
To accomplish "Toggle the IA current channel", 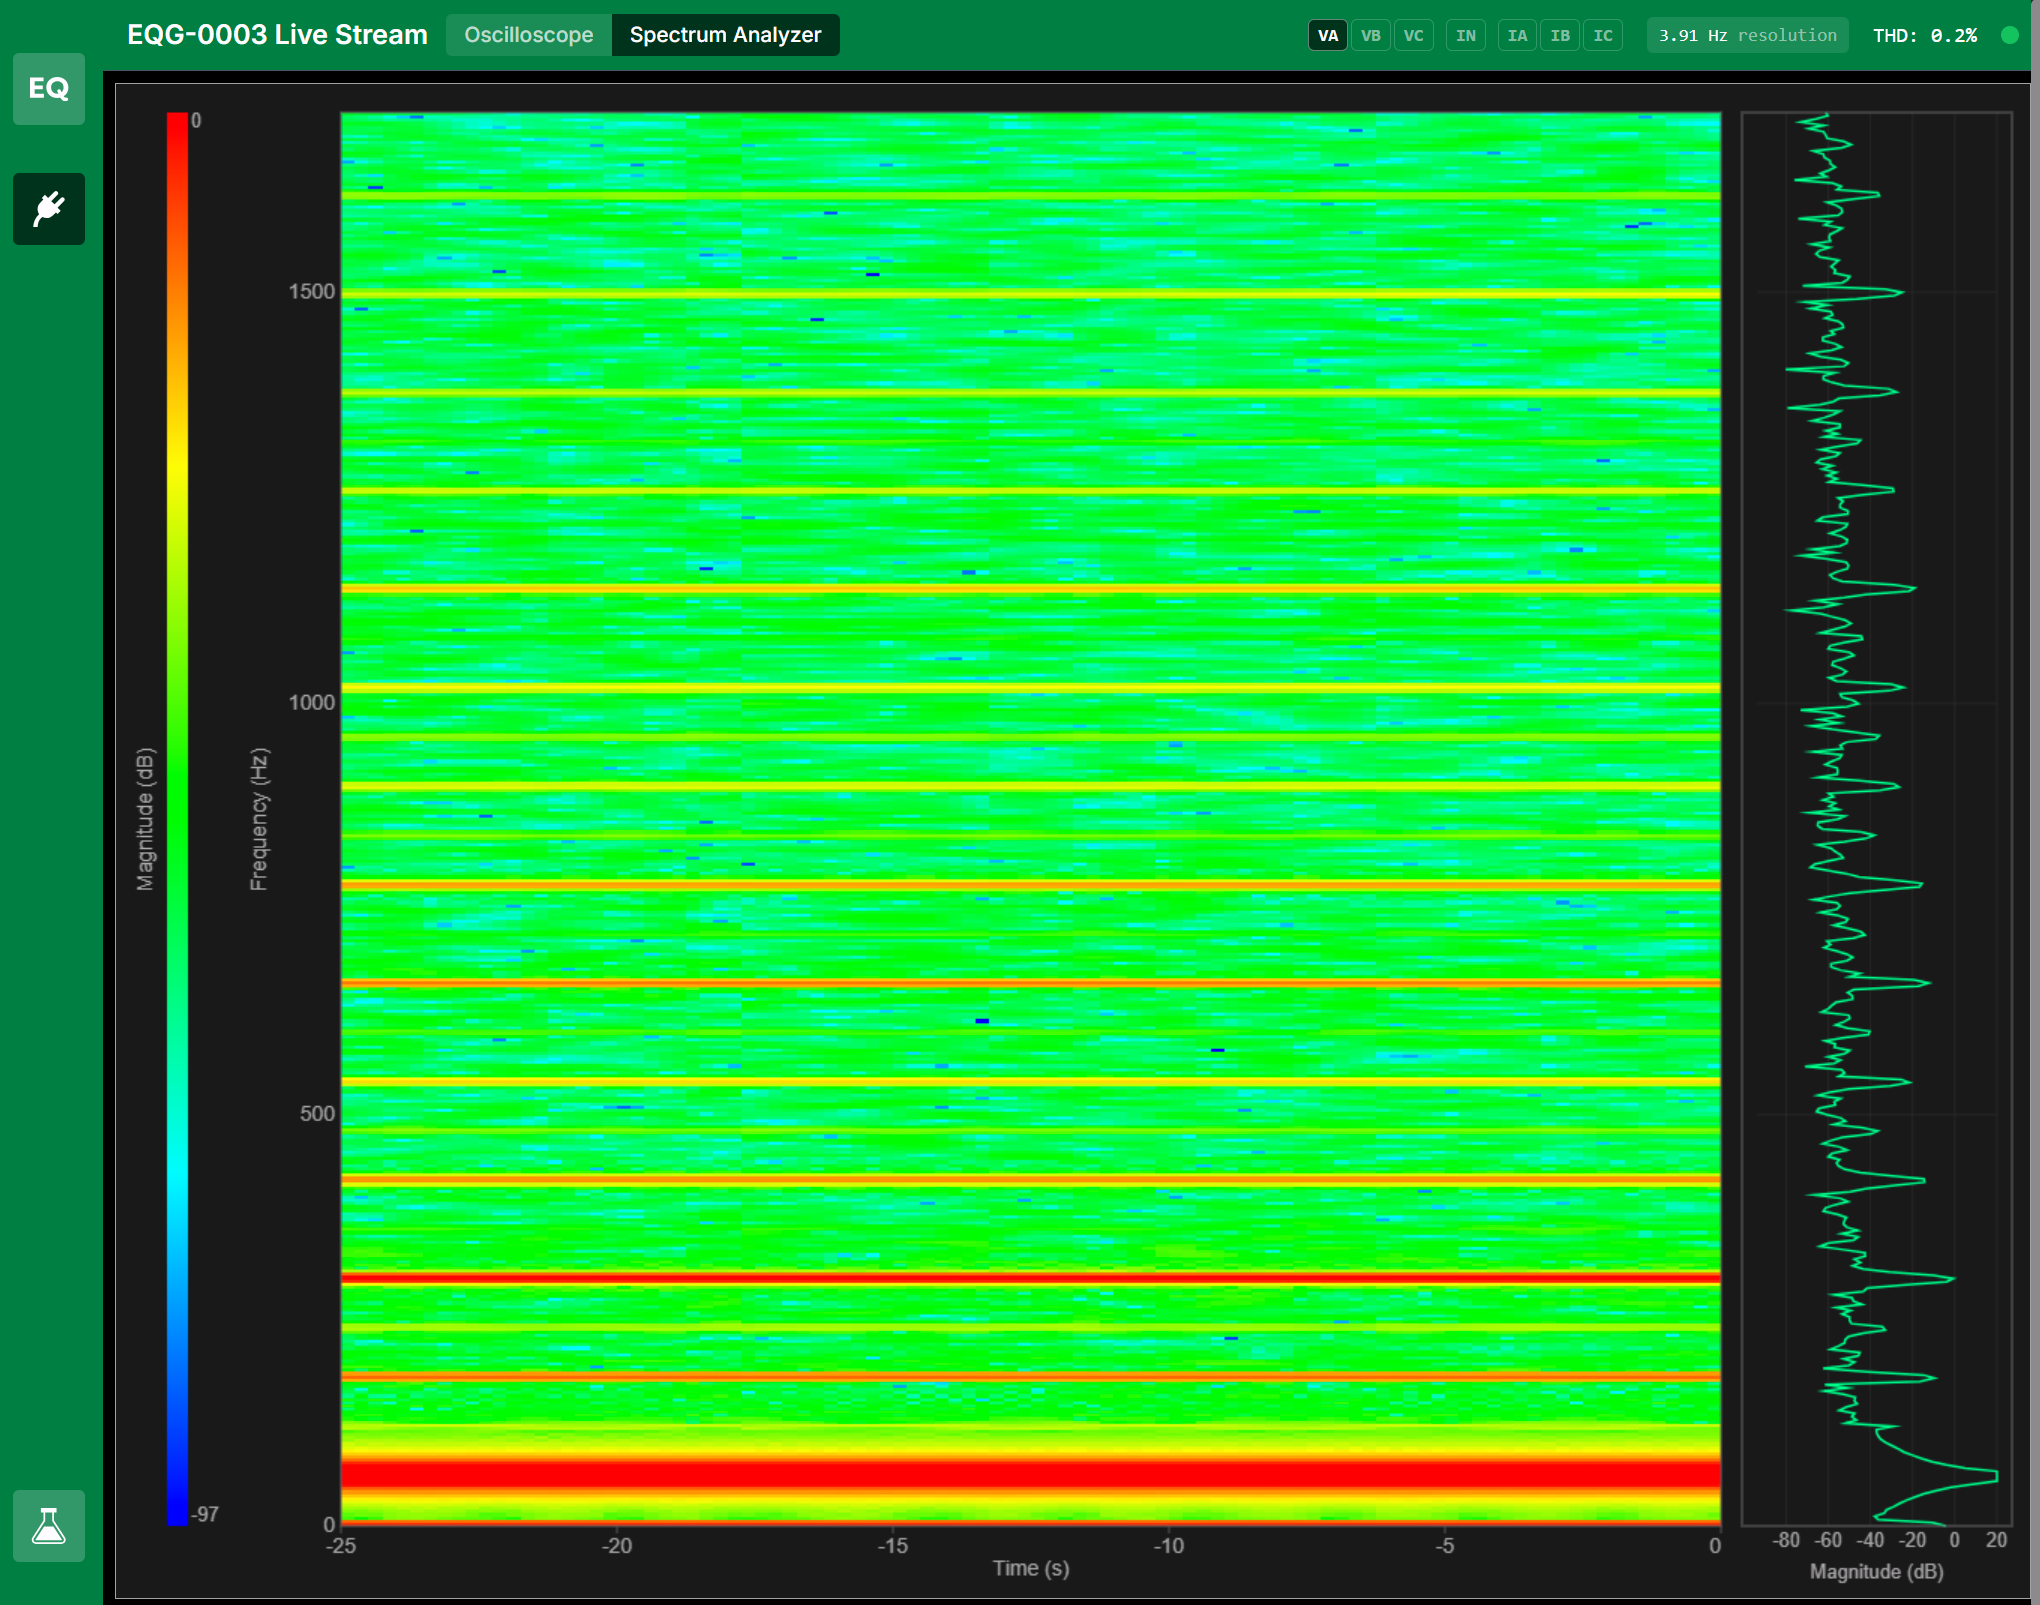I will tap(1517, 36).
